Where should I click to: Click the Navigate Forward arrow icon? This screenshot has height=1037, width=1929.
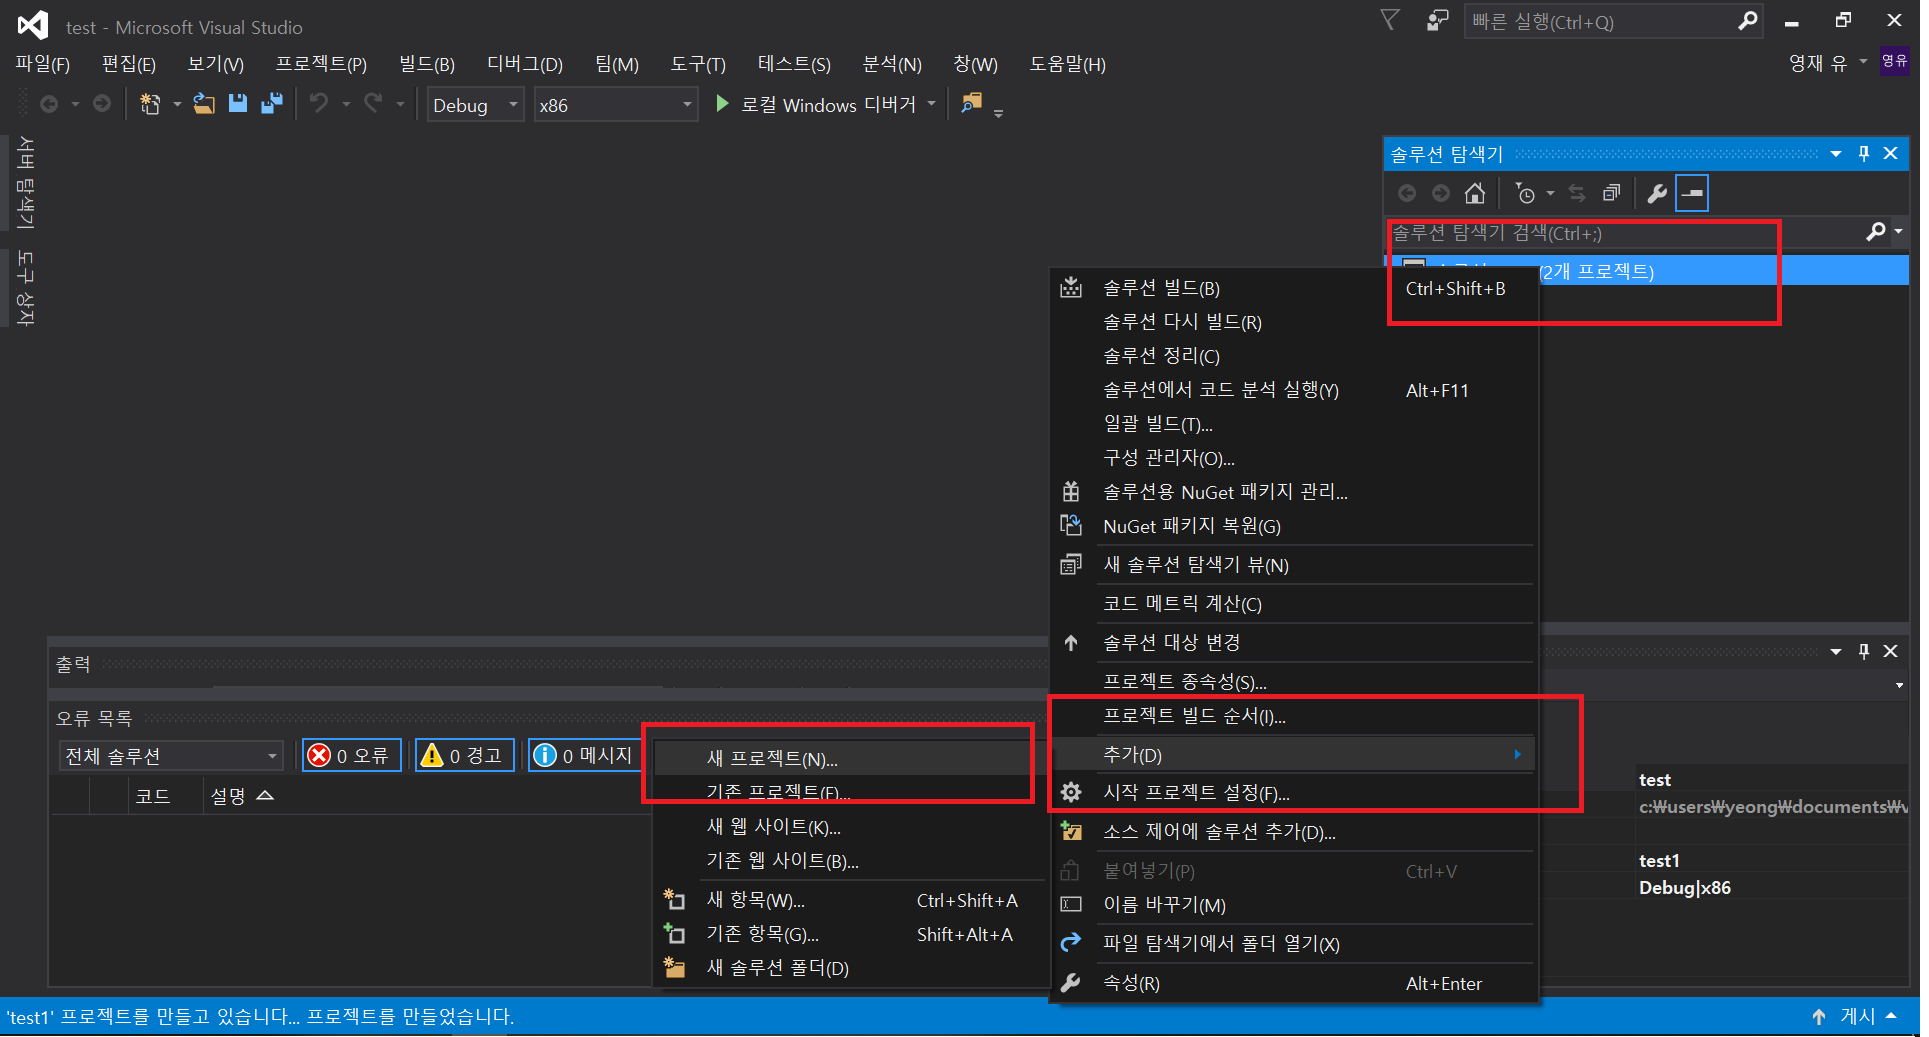tap(102, 104)
